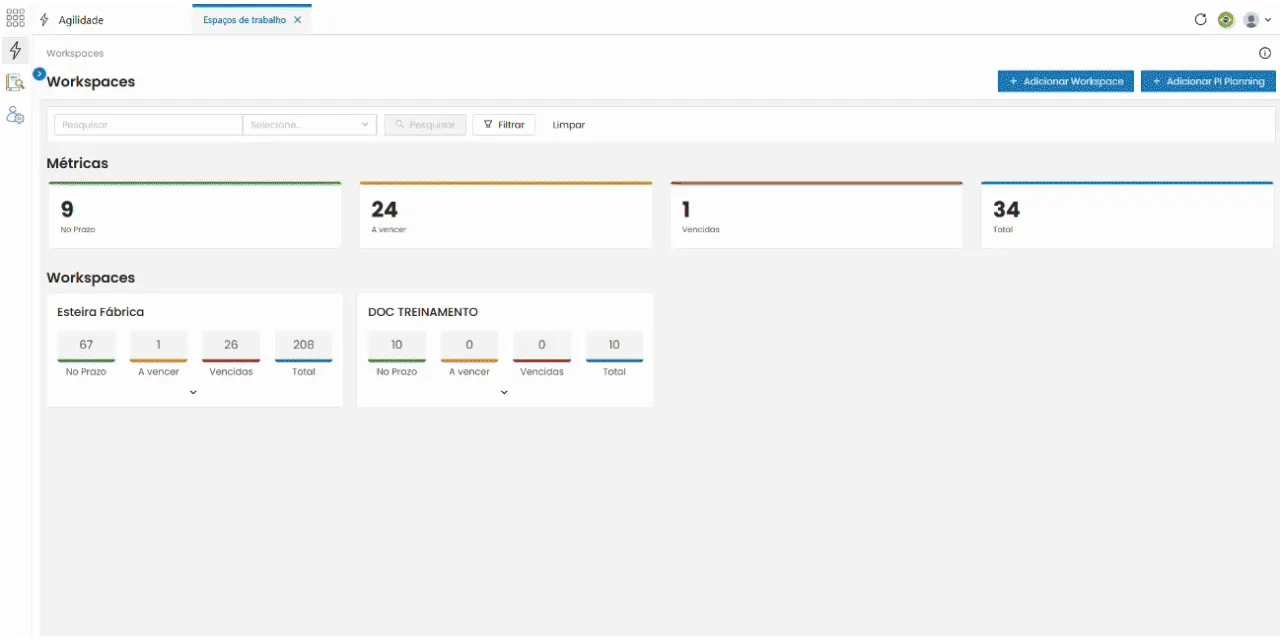Click DOC TREINAMENTO A vencer value 0
Image resolution: width=1280 pixels, height=640 pixels.
469,345
